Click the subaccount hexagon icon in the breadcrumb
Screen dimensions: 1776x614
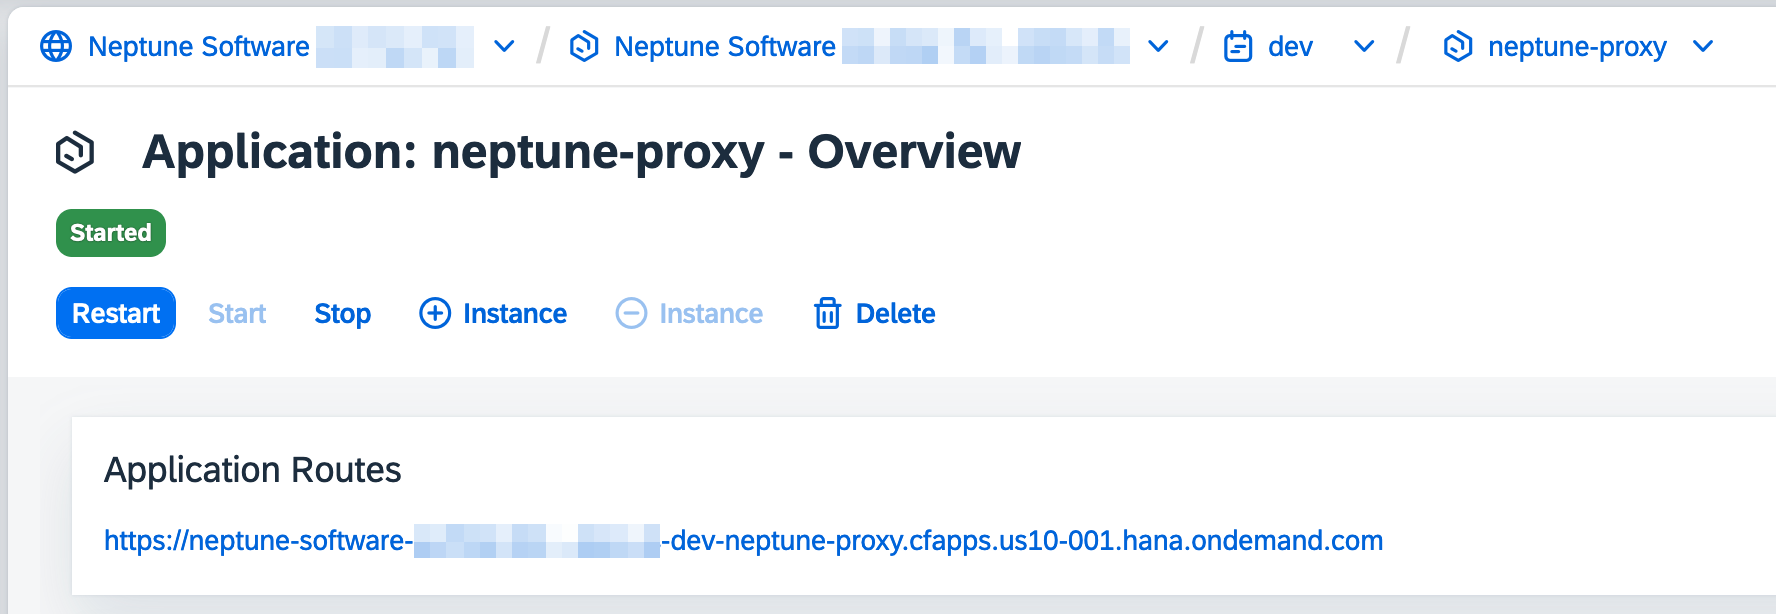pyautogui.click(x=584, y=46)
